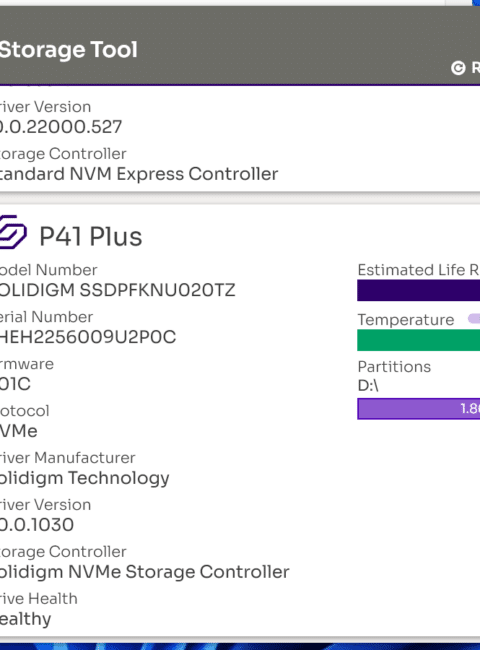480x650 pixels.
Task: Click the Solidigm logo beside P41 Plus
Action: [13, 232]
